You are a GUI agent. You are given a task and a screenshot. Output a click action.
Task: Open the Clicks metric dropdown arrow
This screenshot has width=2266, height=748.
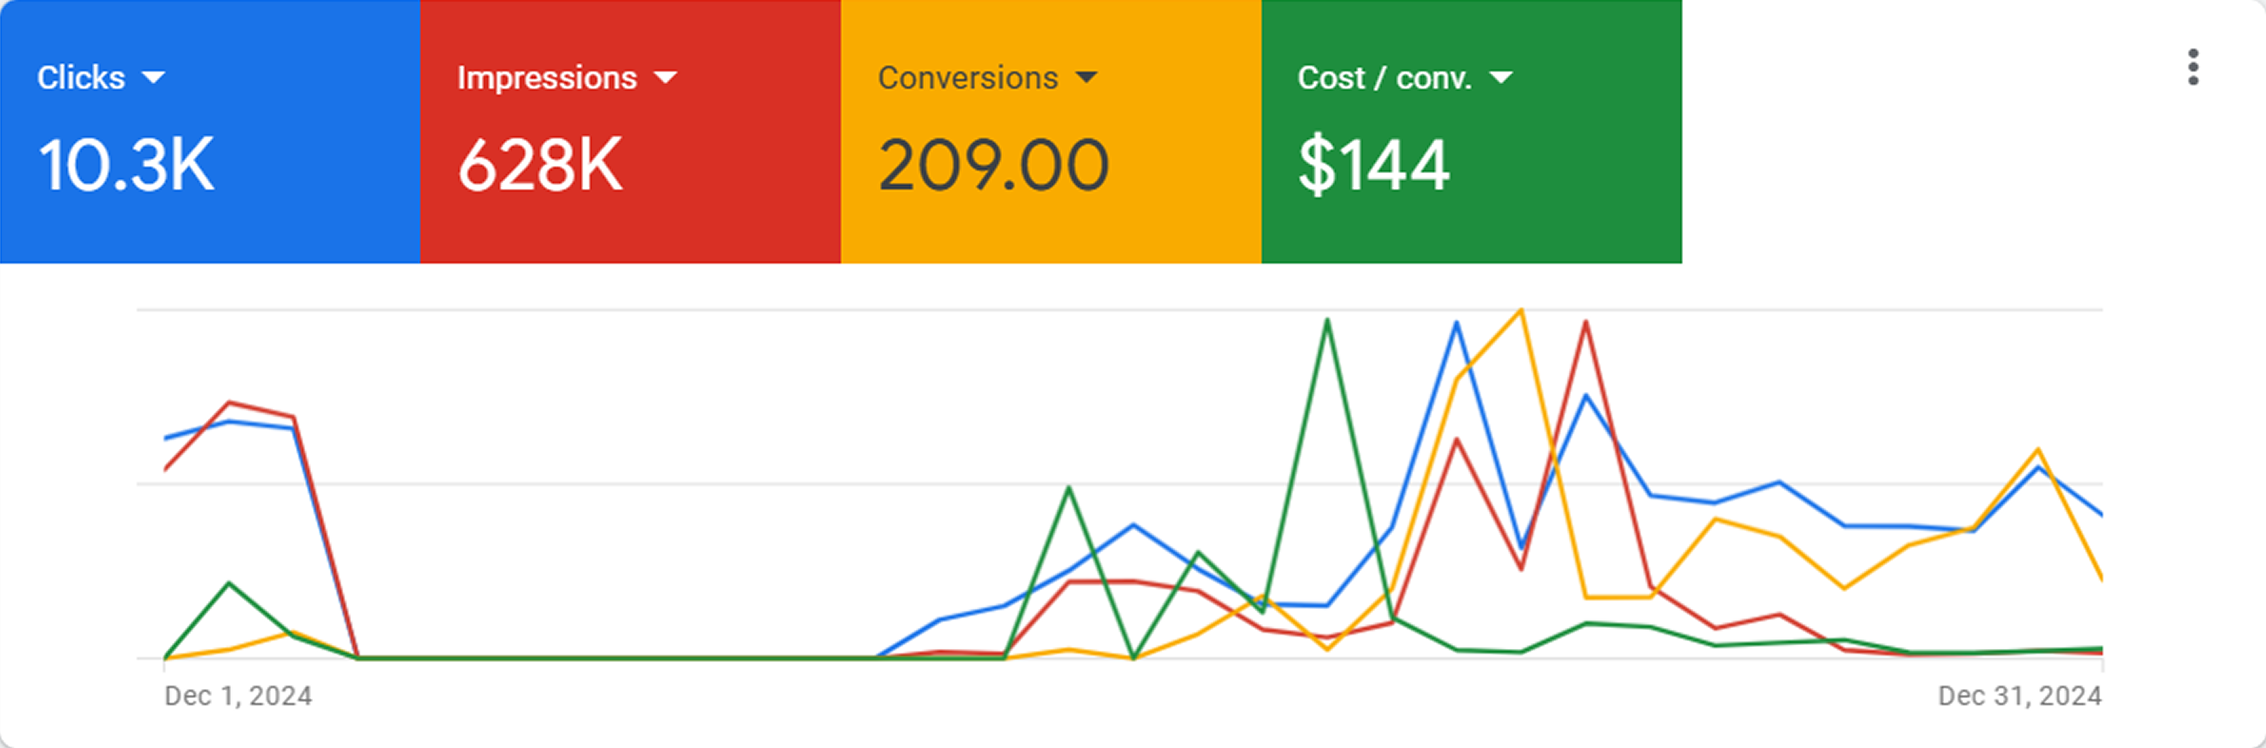[153, 78]
